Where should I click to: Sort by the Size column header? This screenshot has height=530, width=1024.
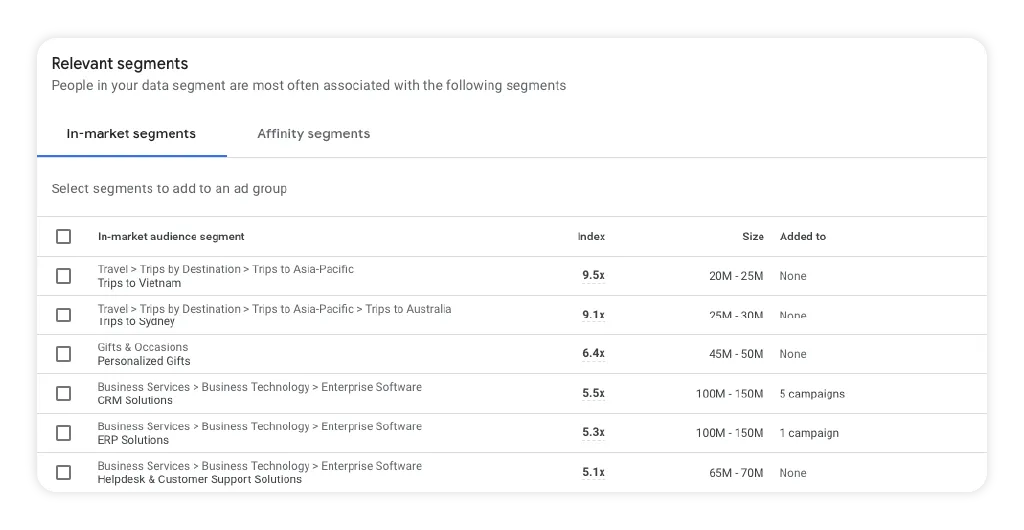click(x=752, y=236)
